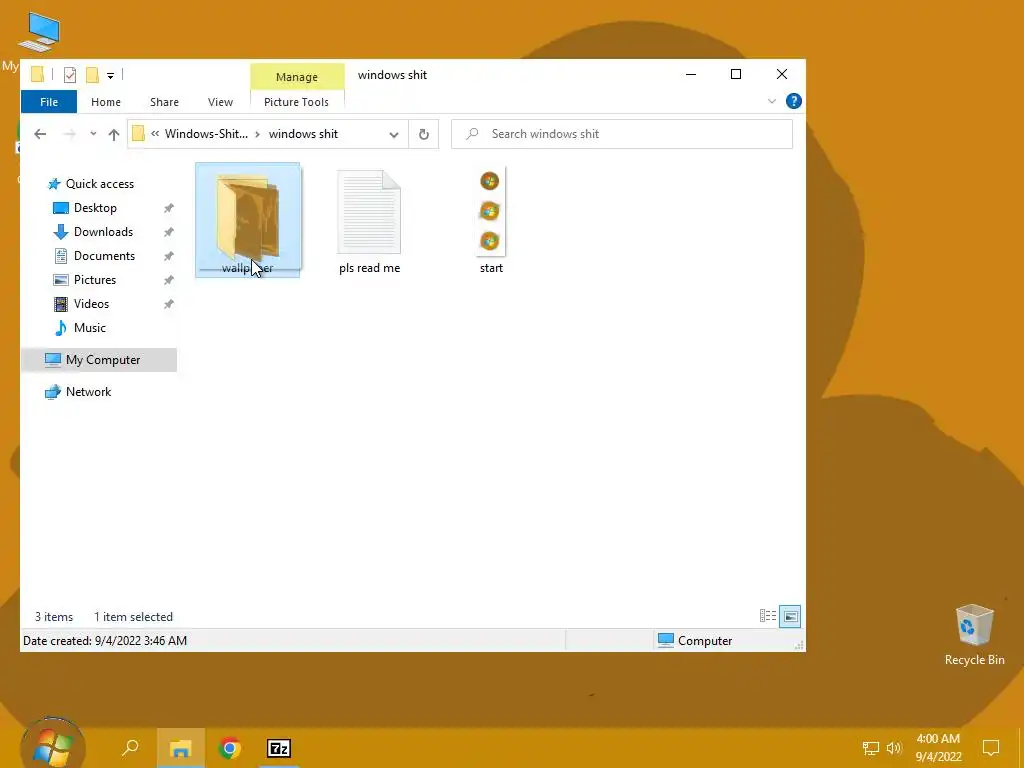
Task: Open the Explorer Help icon
Action: [793, 101]
